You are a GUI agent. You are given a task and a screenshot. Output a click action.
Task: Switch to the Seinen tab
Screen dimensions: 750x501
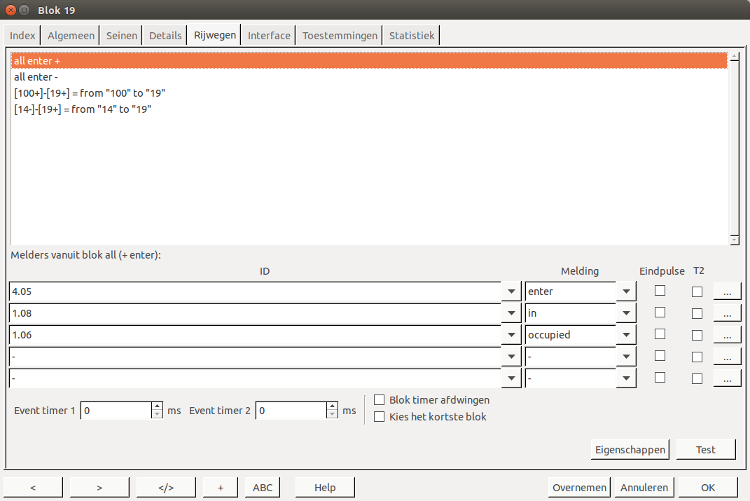coord(122,36)
